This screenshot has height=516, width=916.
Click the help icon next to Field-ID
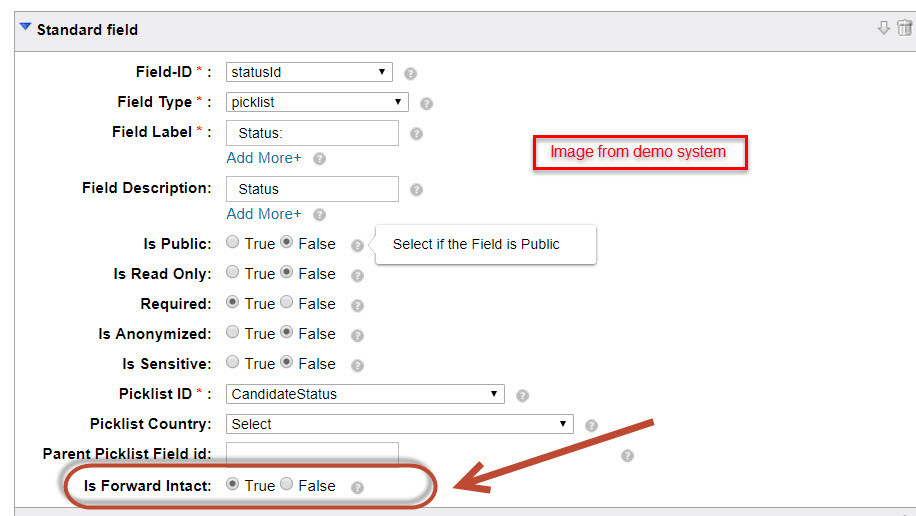click(411, 74)
